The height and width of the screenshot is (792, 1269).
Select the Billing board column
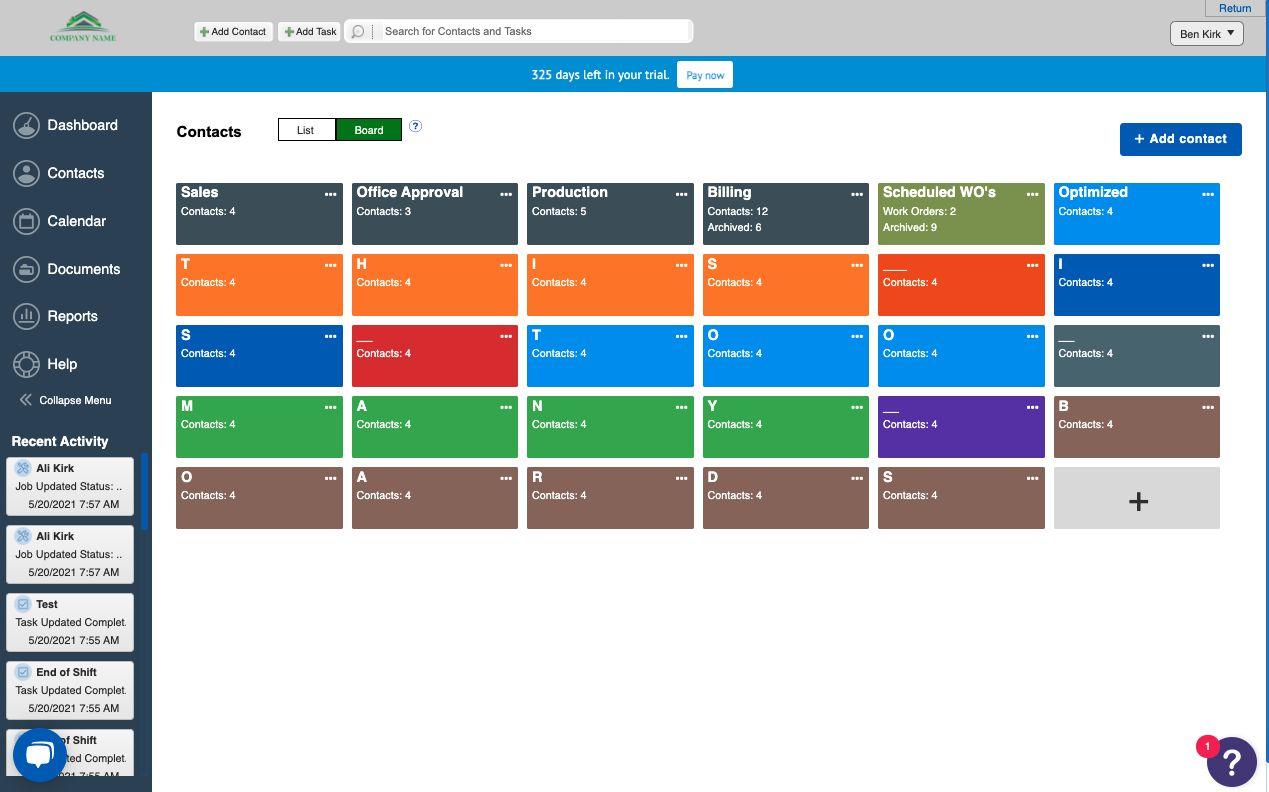(786, 214)
